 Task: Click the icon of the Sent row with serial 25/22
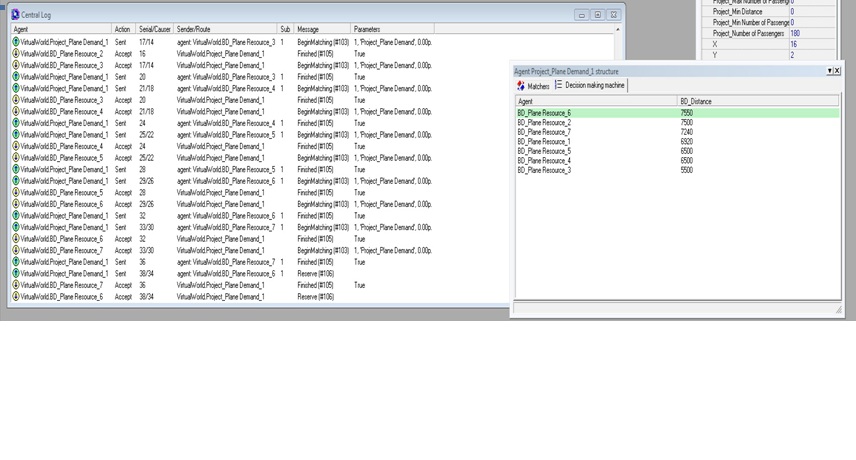click(x=16, y=135)
